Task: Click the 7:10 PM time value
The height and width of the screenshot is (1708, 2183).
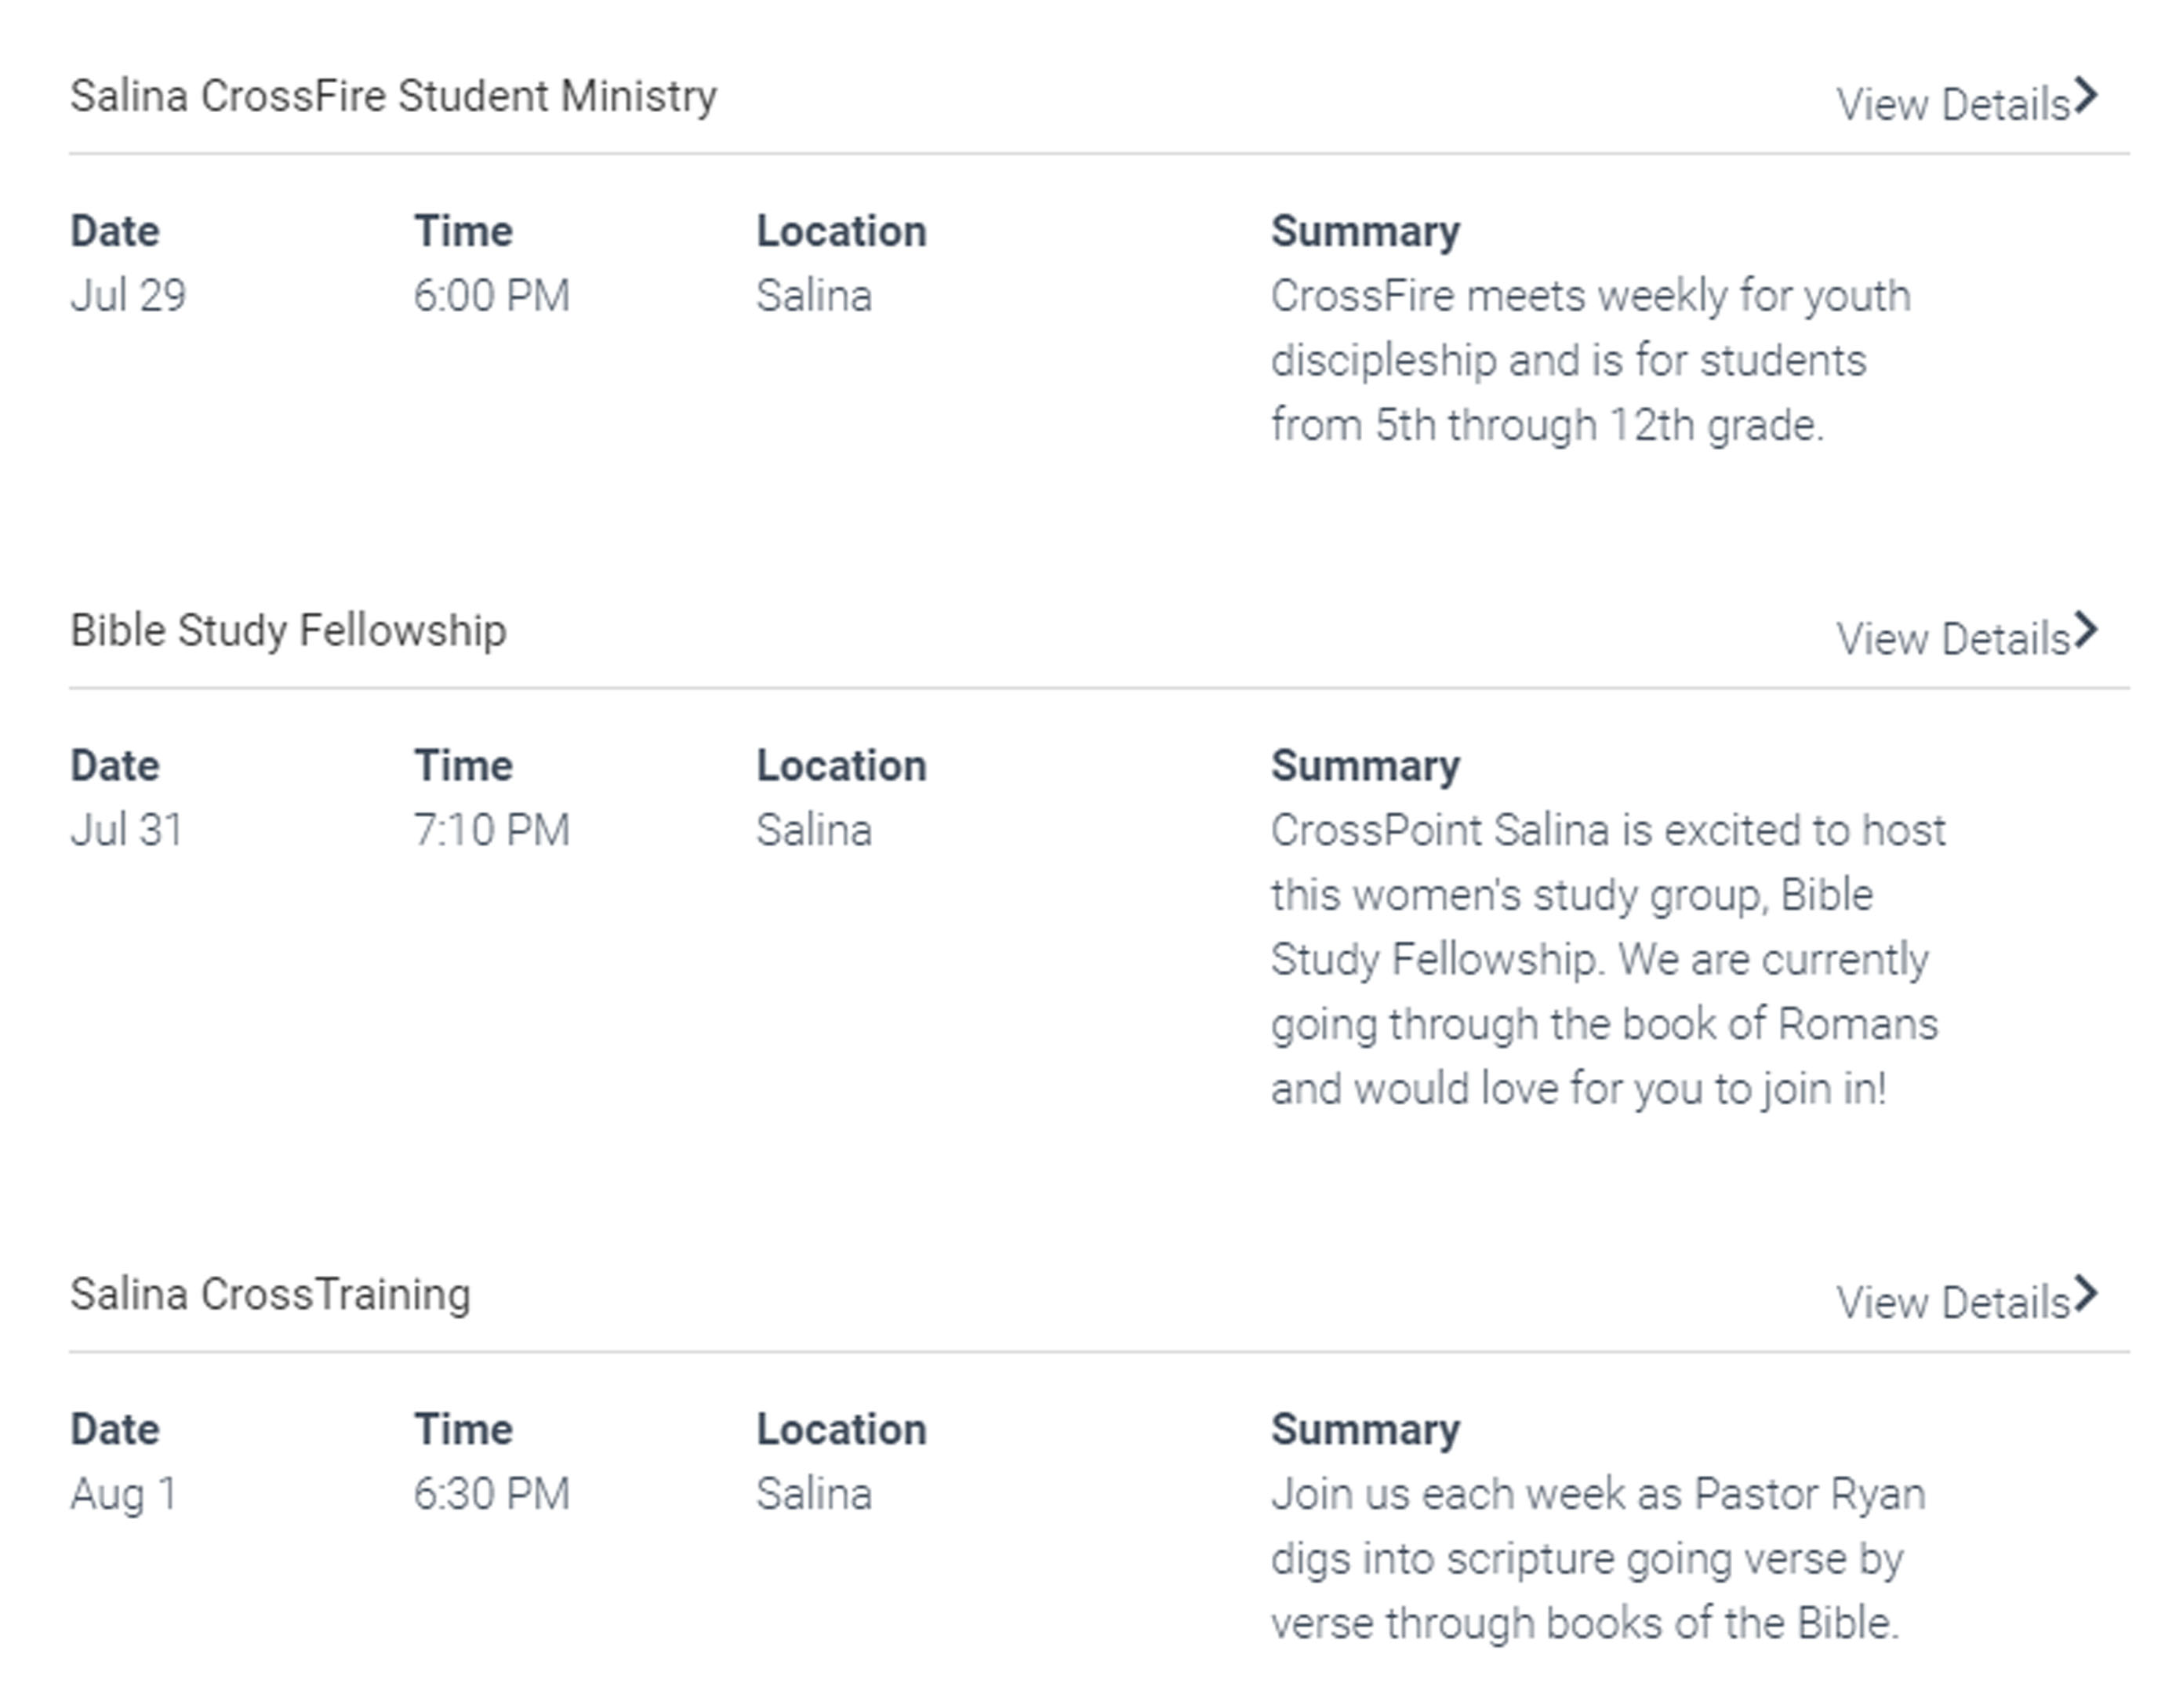Action: tap(492, 830)
